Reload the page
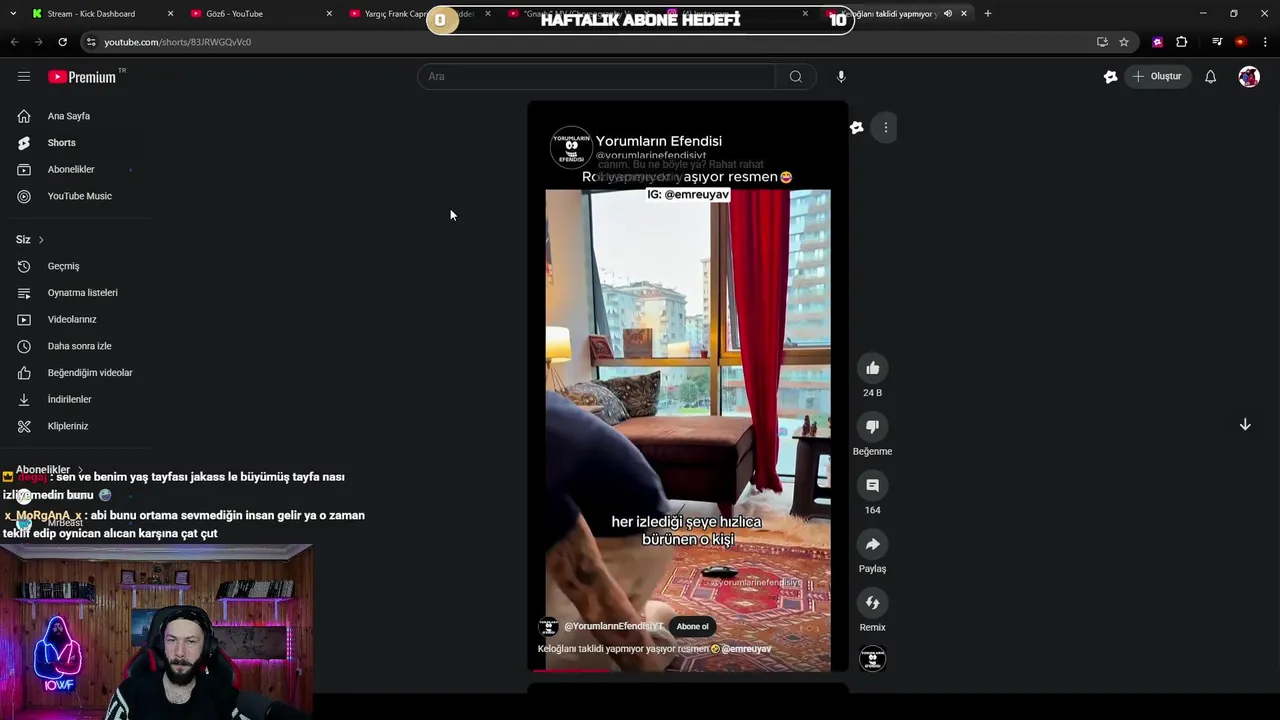 pos(62,42)
